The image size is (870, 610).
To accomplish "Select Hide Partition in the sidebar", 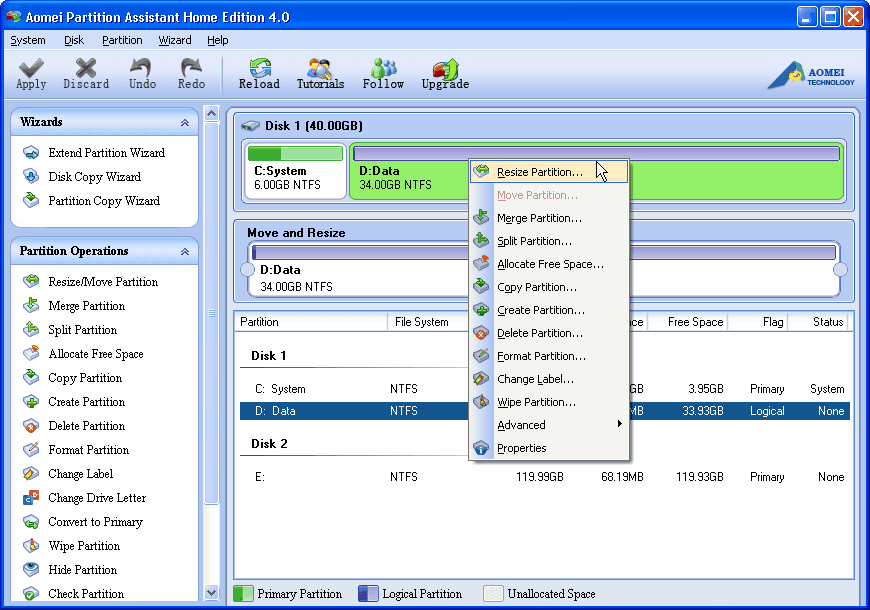I will coord(82,570).
